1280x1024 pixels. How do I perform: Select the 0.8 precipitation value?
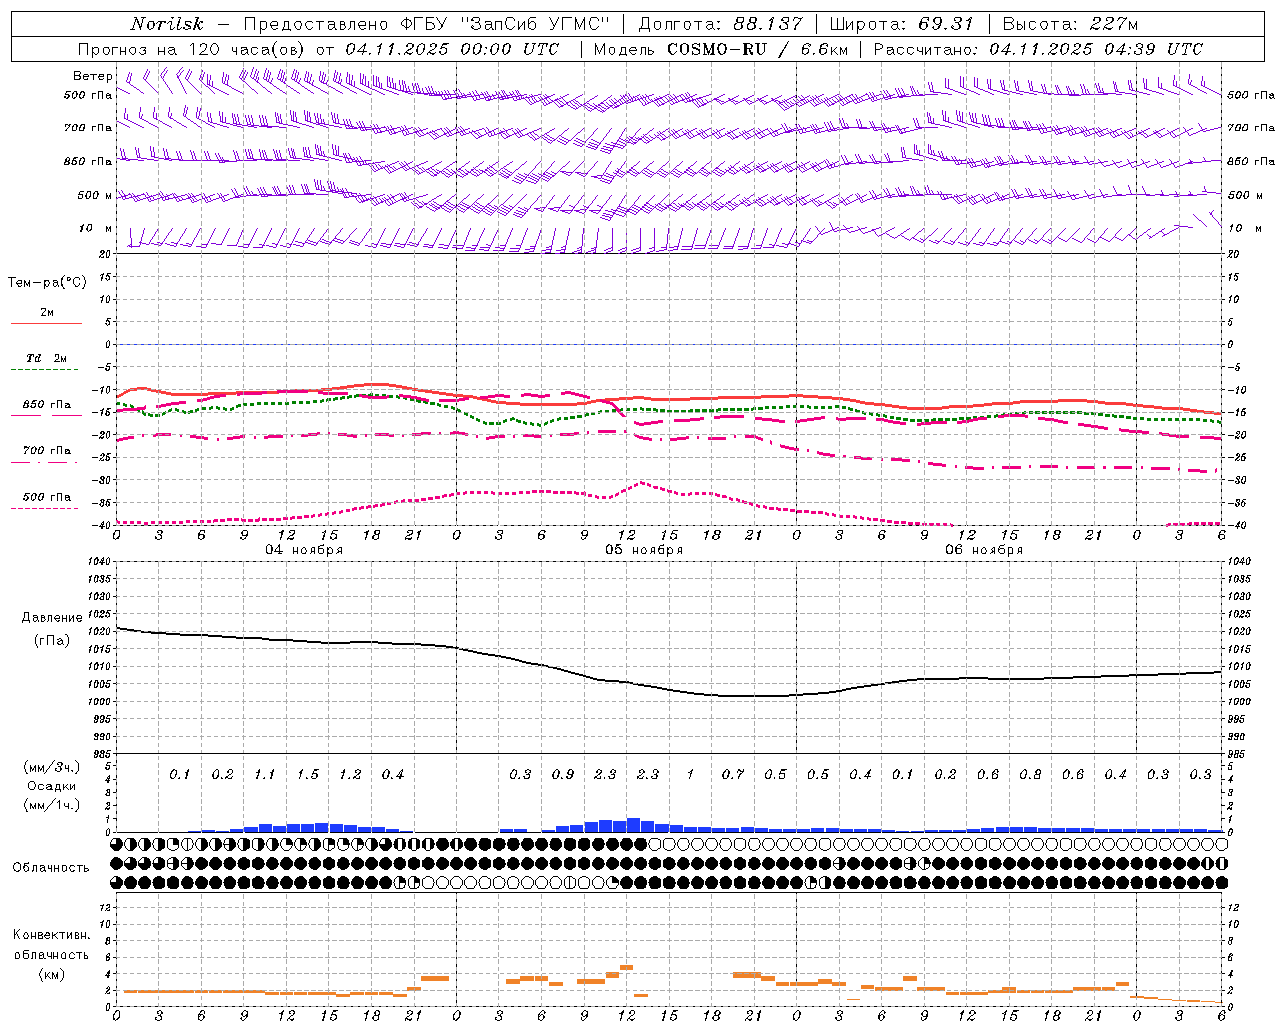(1030, 775)
